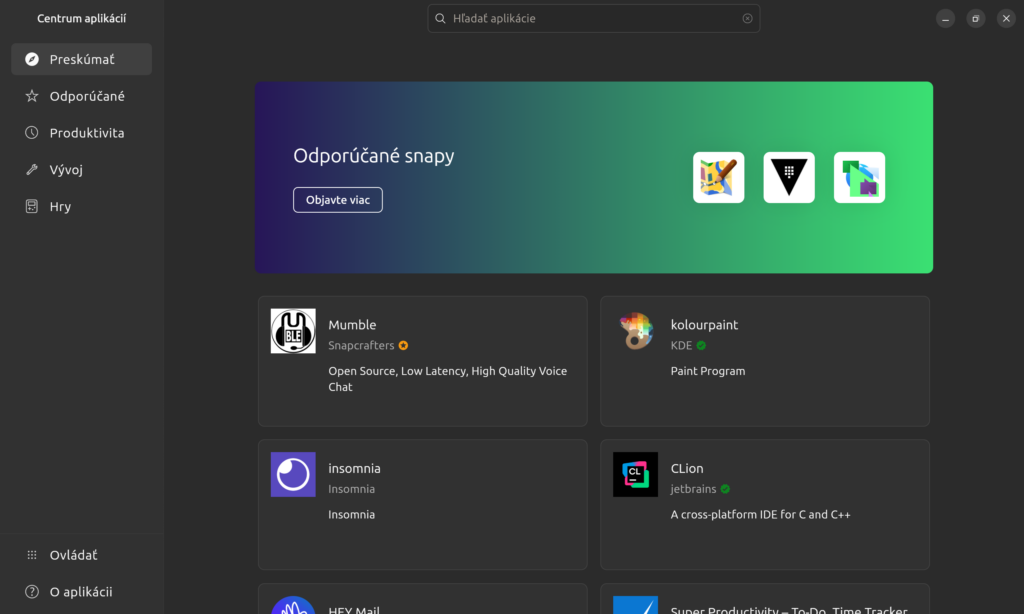The height and width of the screenshot is (614, 1024).
Task: Click the grid icon beside Ovládať
Action: 31,555
